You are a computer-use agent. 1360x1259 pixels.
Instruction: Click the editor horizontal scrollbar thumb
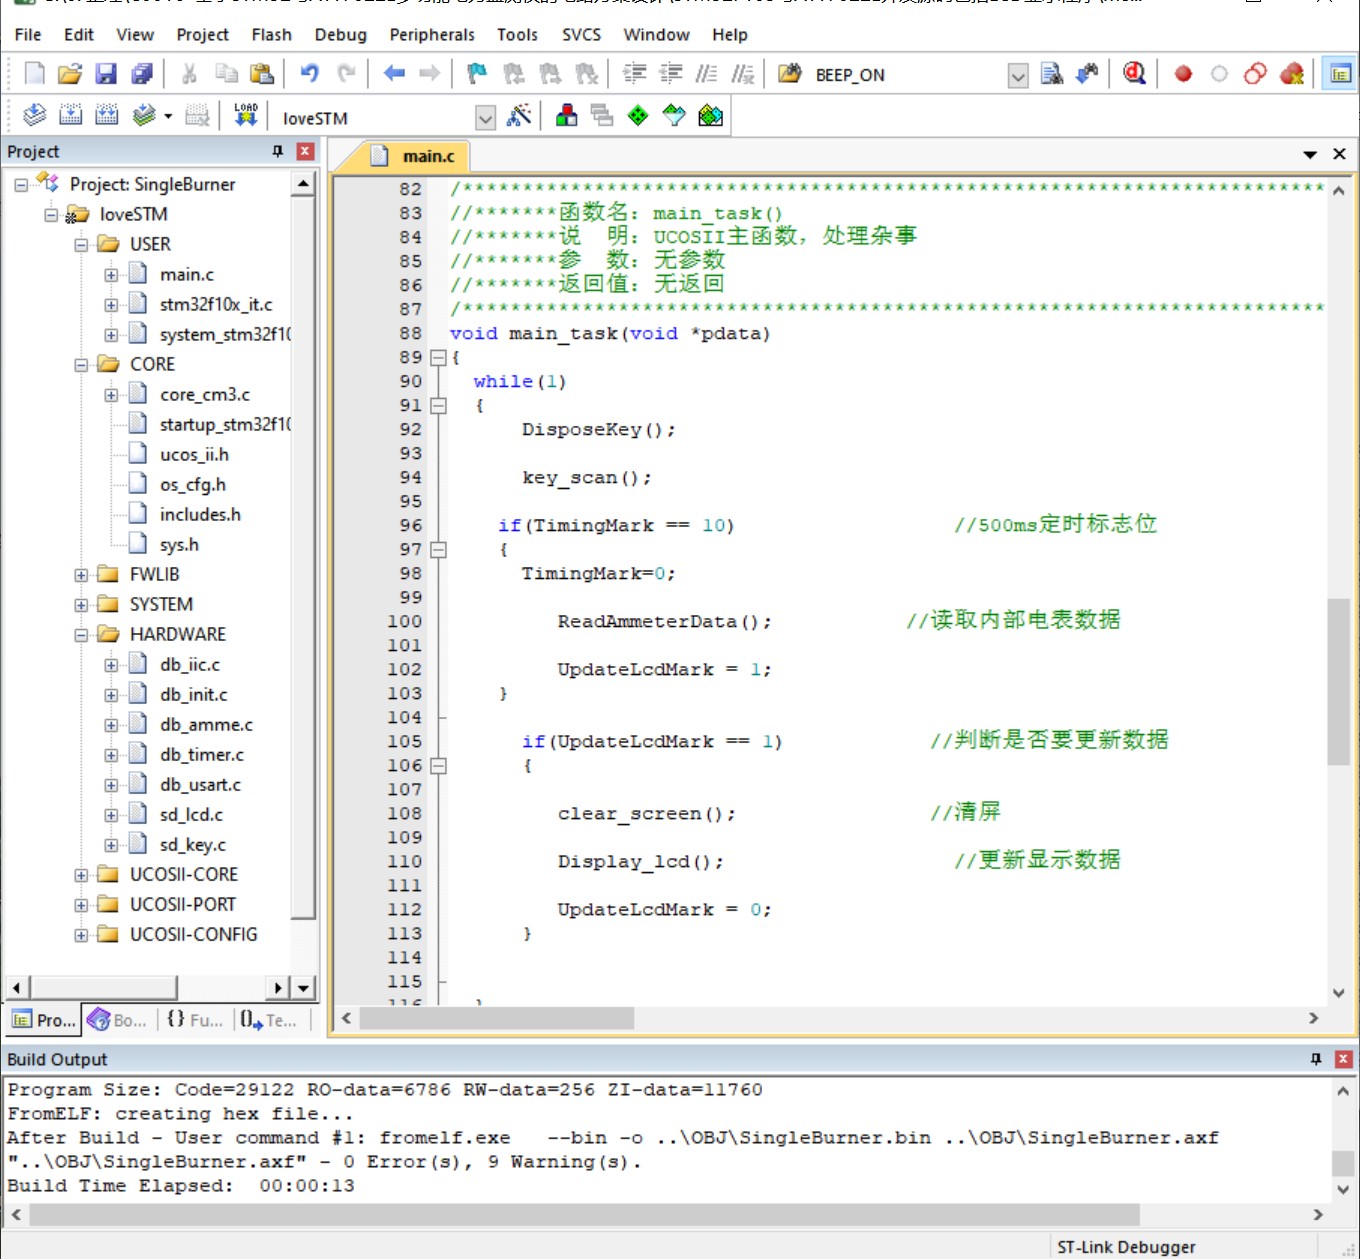[497, 1018]
